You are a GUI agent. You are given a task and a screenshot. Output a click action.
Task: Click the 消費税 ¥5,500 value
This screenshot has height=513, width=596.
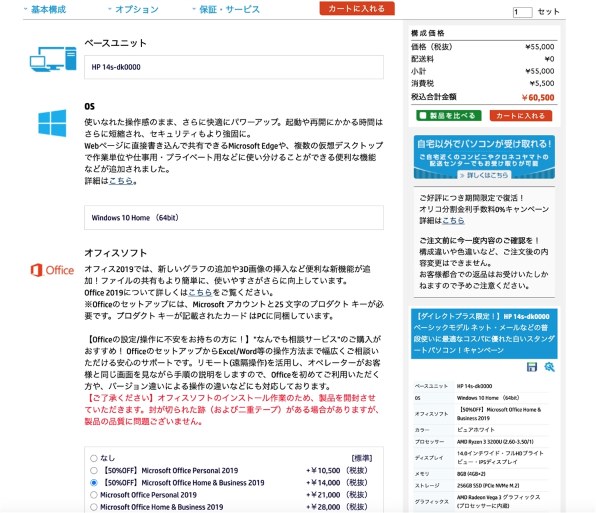point(542,83)
